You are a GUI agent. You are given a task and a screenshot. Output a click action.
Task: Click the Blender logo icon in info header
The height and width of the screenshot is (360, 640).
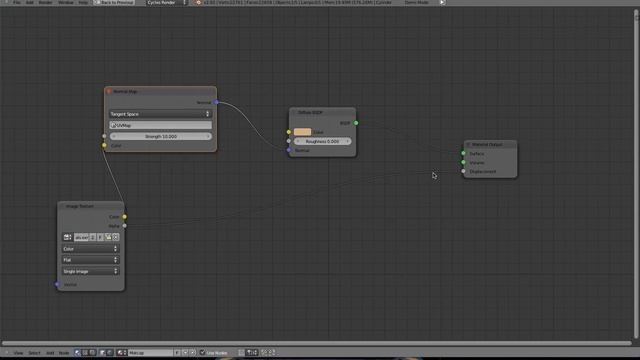click(198, 2)
